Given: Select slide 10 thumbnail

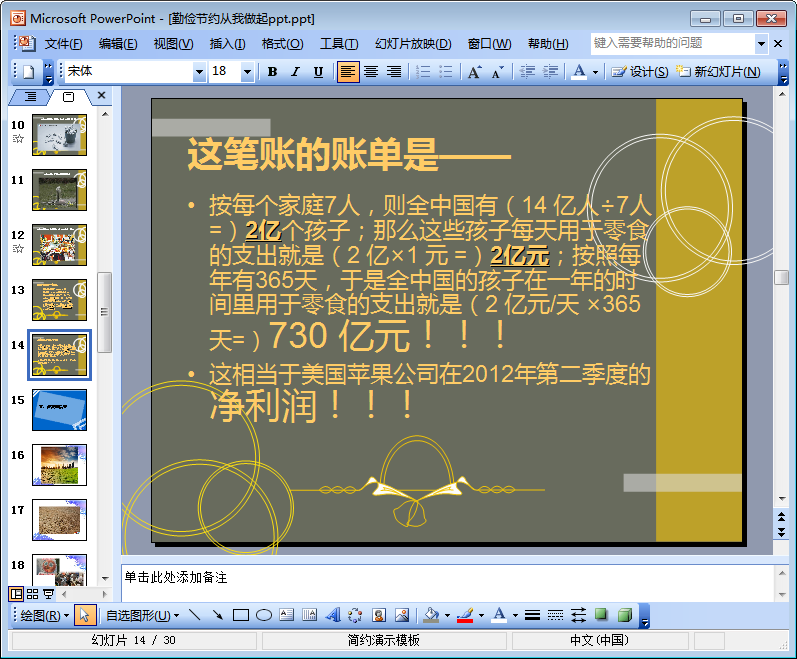Looking at the screenshot, I should pos(59,135).
